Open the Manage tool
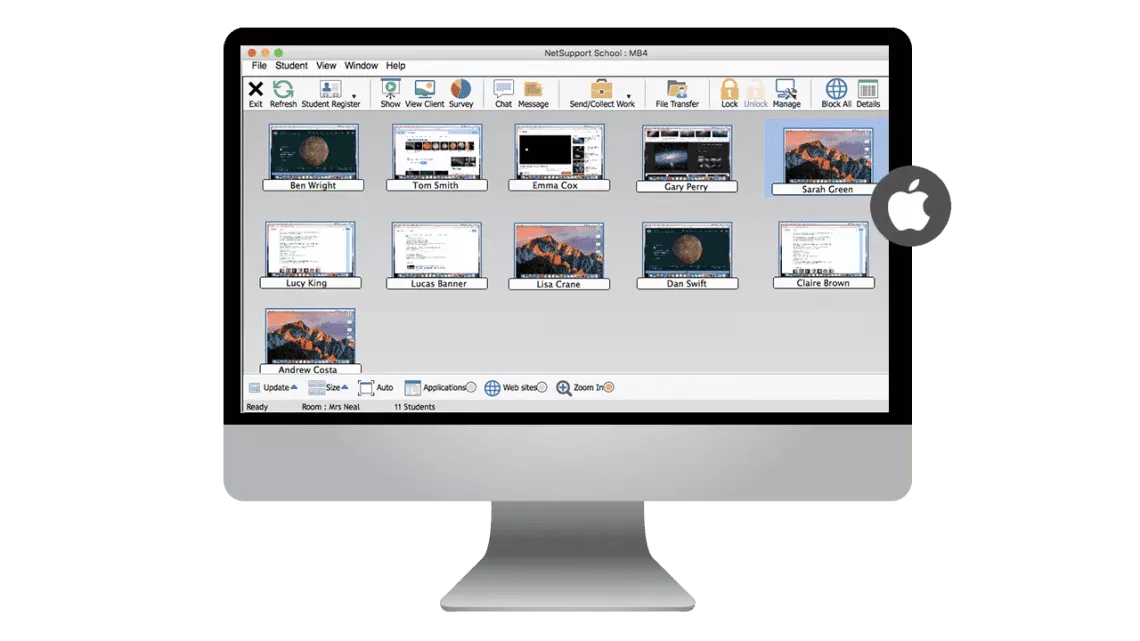Screen dimensions: 1140x641 [x=786, y=90]
